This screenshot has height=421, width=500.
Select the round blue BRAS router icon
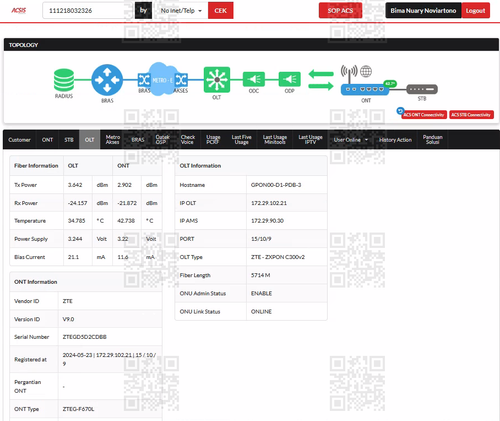coord(107,80)
